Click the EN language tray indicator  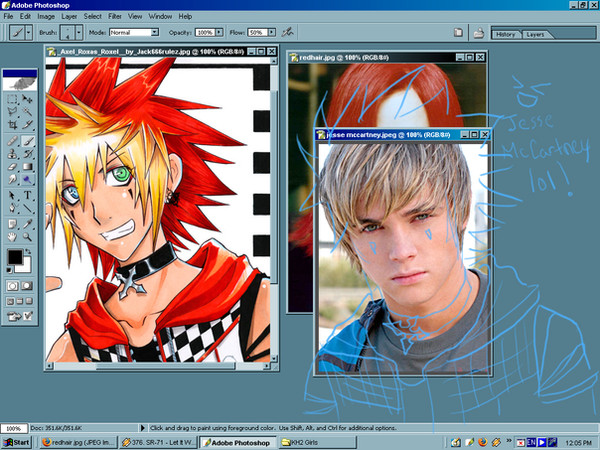click(x=531, y=442)
